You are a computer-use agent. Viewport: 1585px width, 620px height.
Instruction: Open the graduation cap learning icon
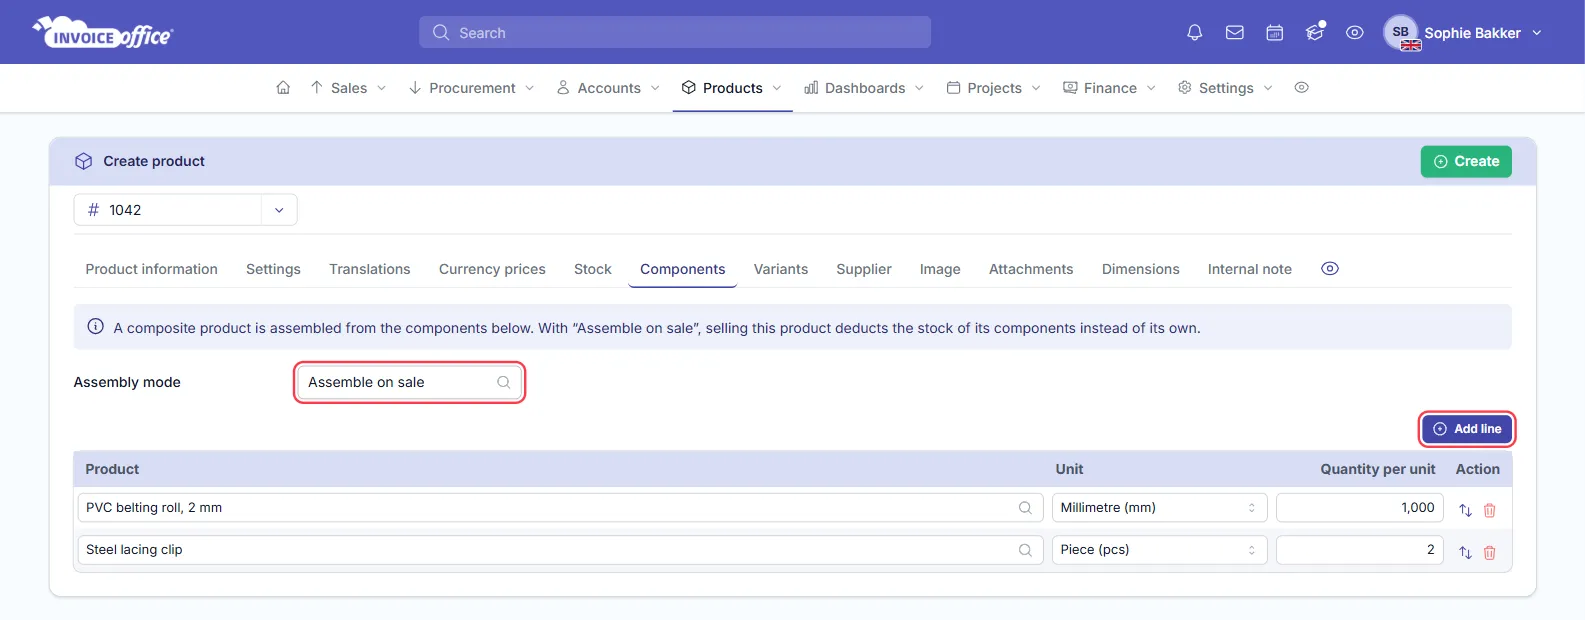[1315, 33]
